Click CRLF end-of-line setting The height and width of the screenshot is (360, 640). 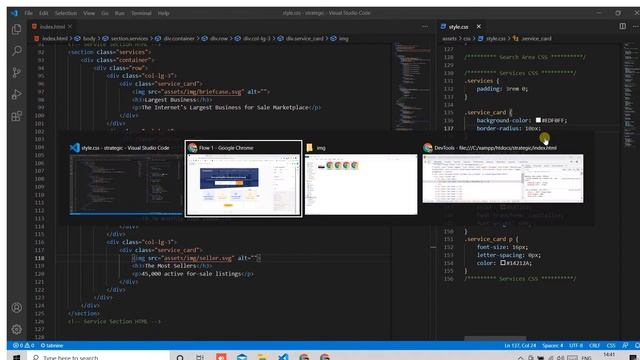click(x=594, y=345)
